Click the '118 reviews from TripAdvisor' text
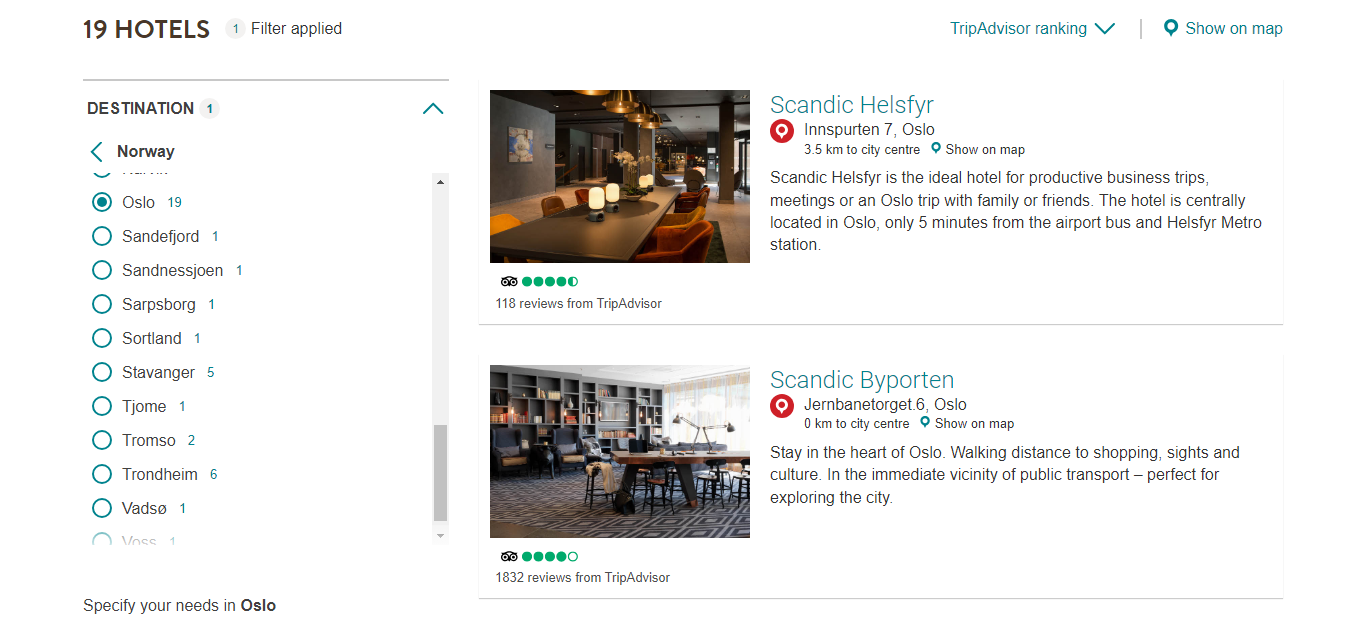 (x=579, y=303)
